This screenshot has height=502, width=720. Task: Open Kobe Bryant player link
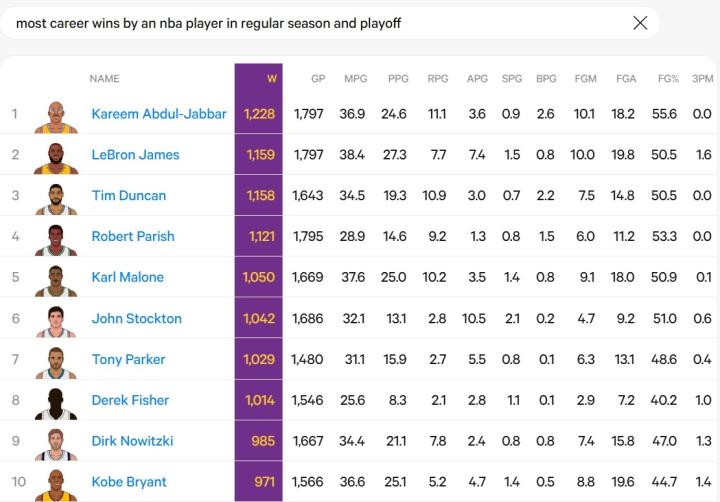[129, 482]
